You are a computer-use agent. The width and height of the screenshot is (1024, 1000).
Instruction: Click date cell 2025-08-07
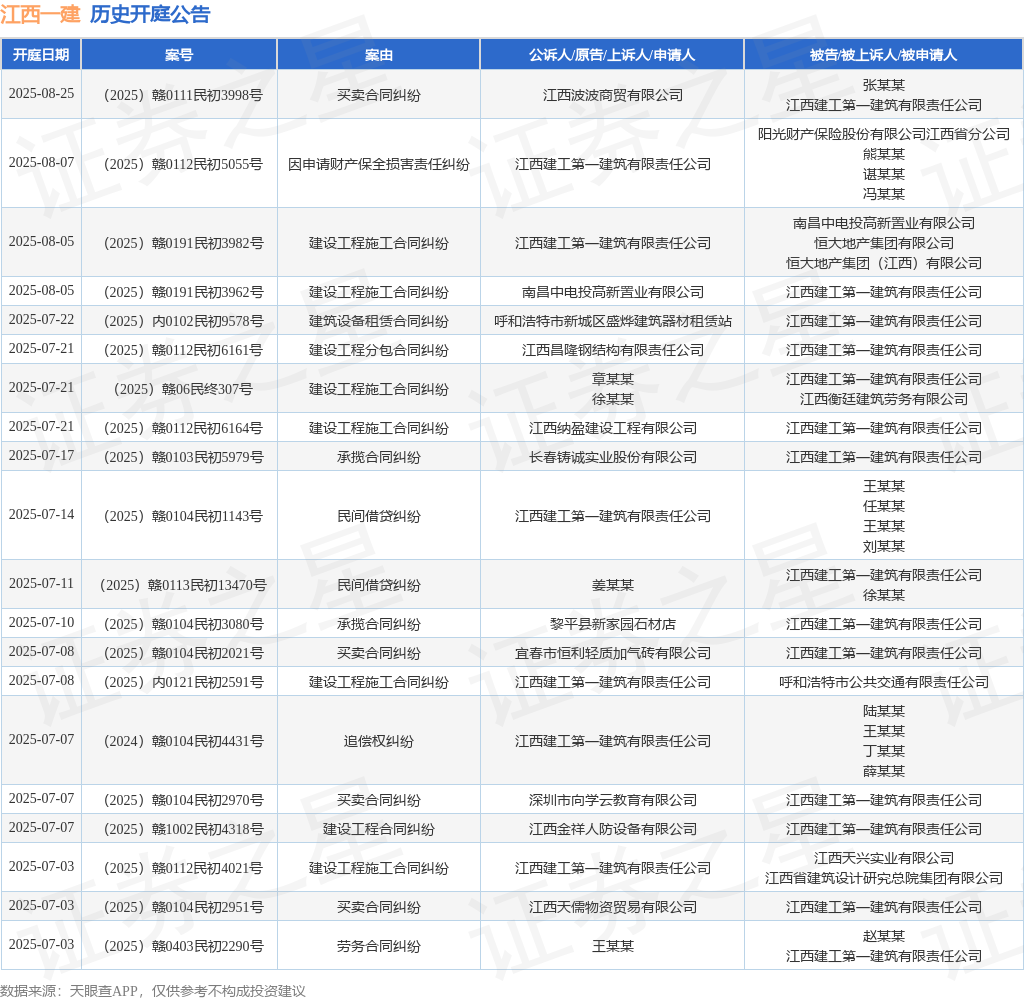[41, 162]
